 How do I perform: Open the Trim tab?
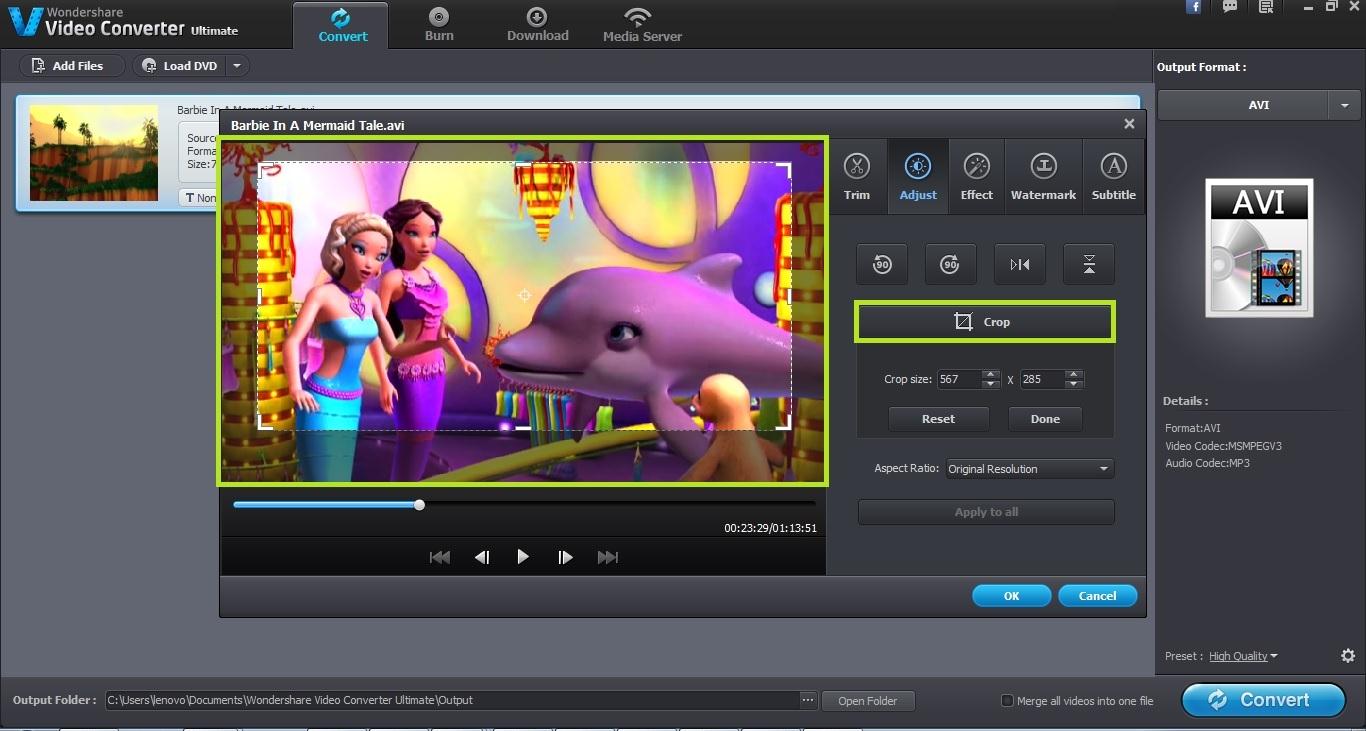[x=857, y=176]
